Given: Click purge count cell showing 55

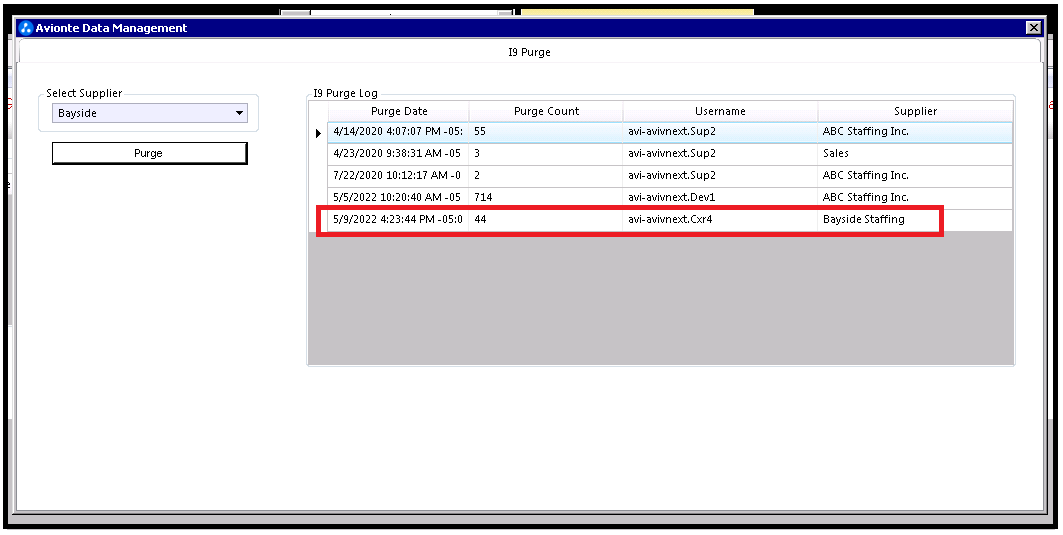Looking at the screenshot, I should click(546, 132).
